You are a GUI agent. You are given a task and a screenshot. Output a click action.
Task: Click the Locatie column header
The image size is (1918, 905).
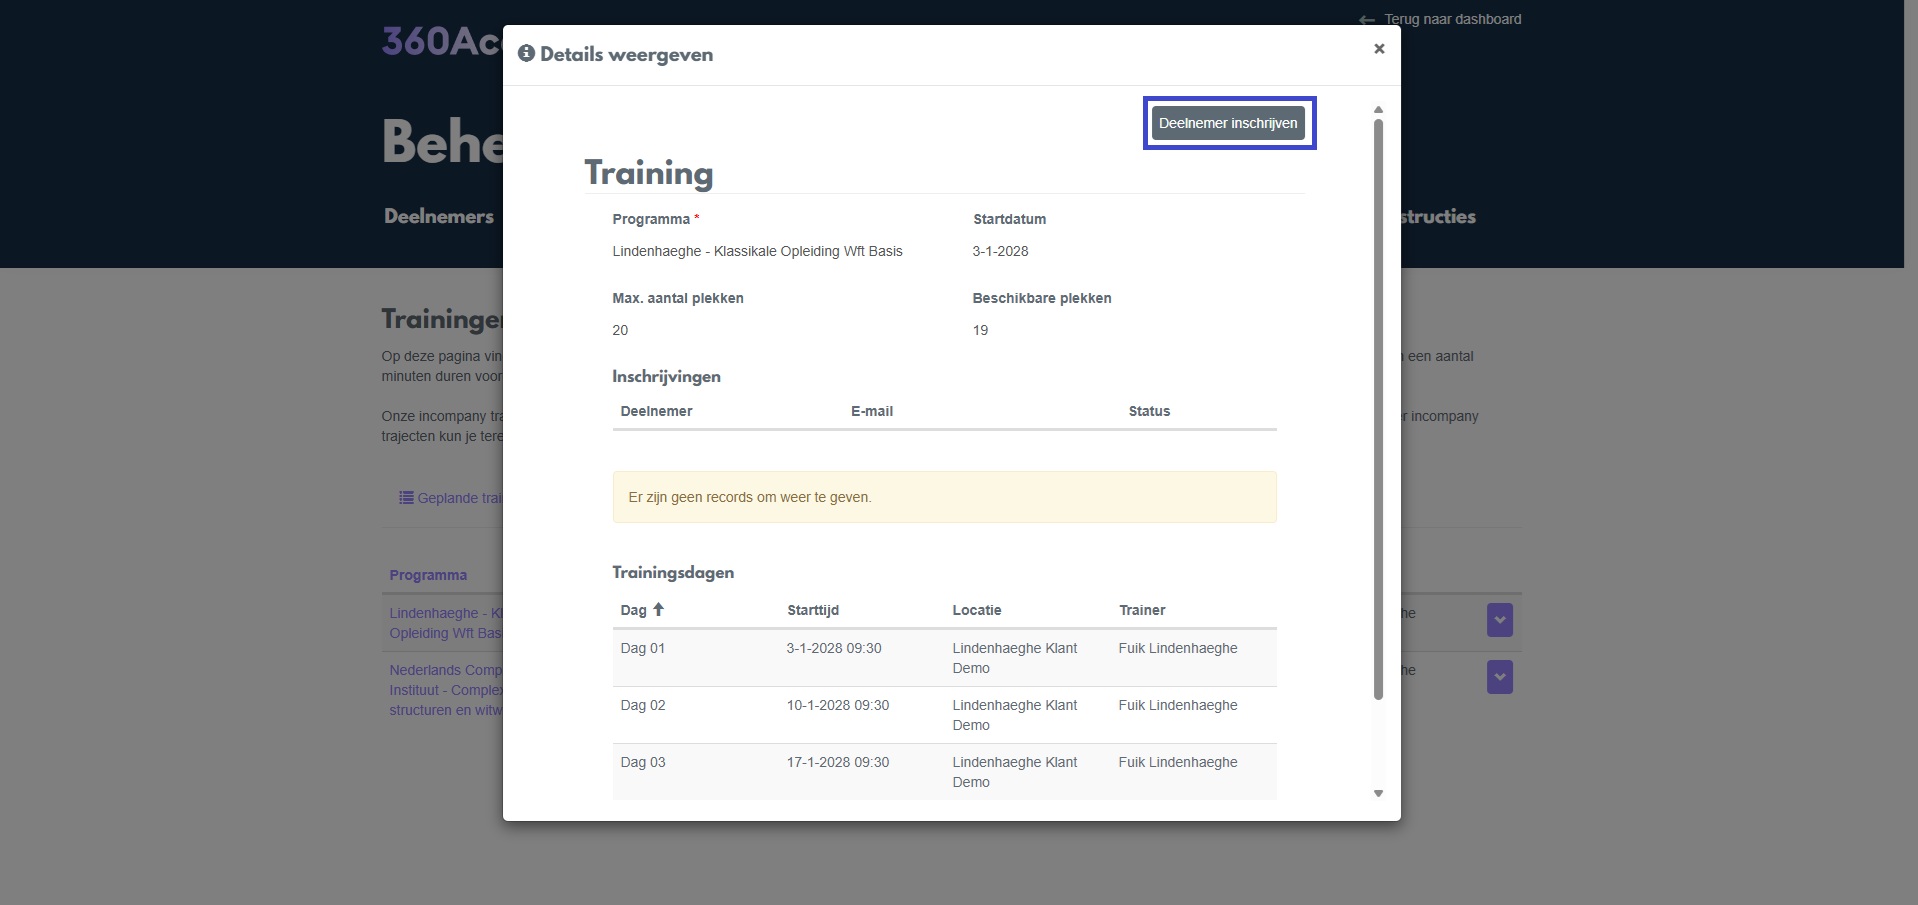[977, 610]
